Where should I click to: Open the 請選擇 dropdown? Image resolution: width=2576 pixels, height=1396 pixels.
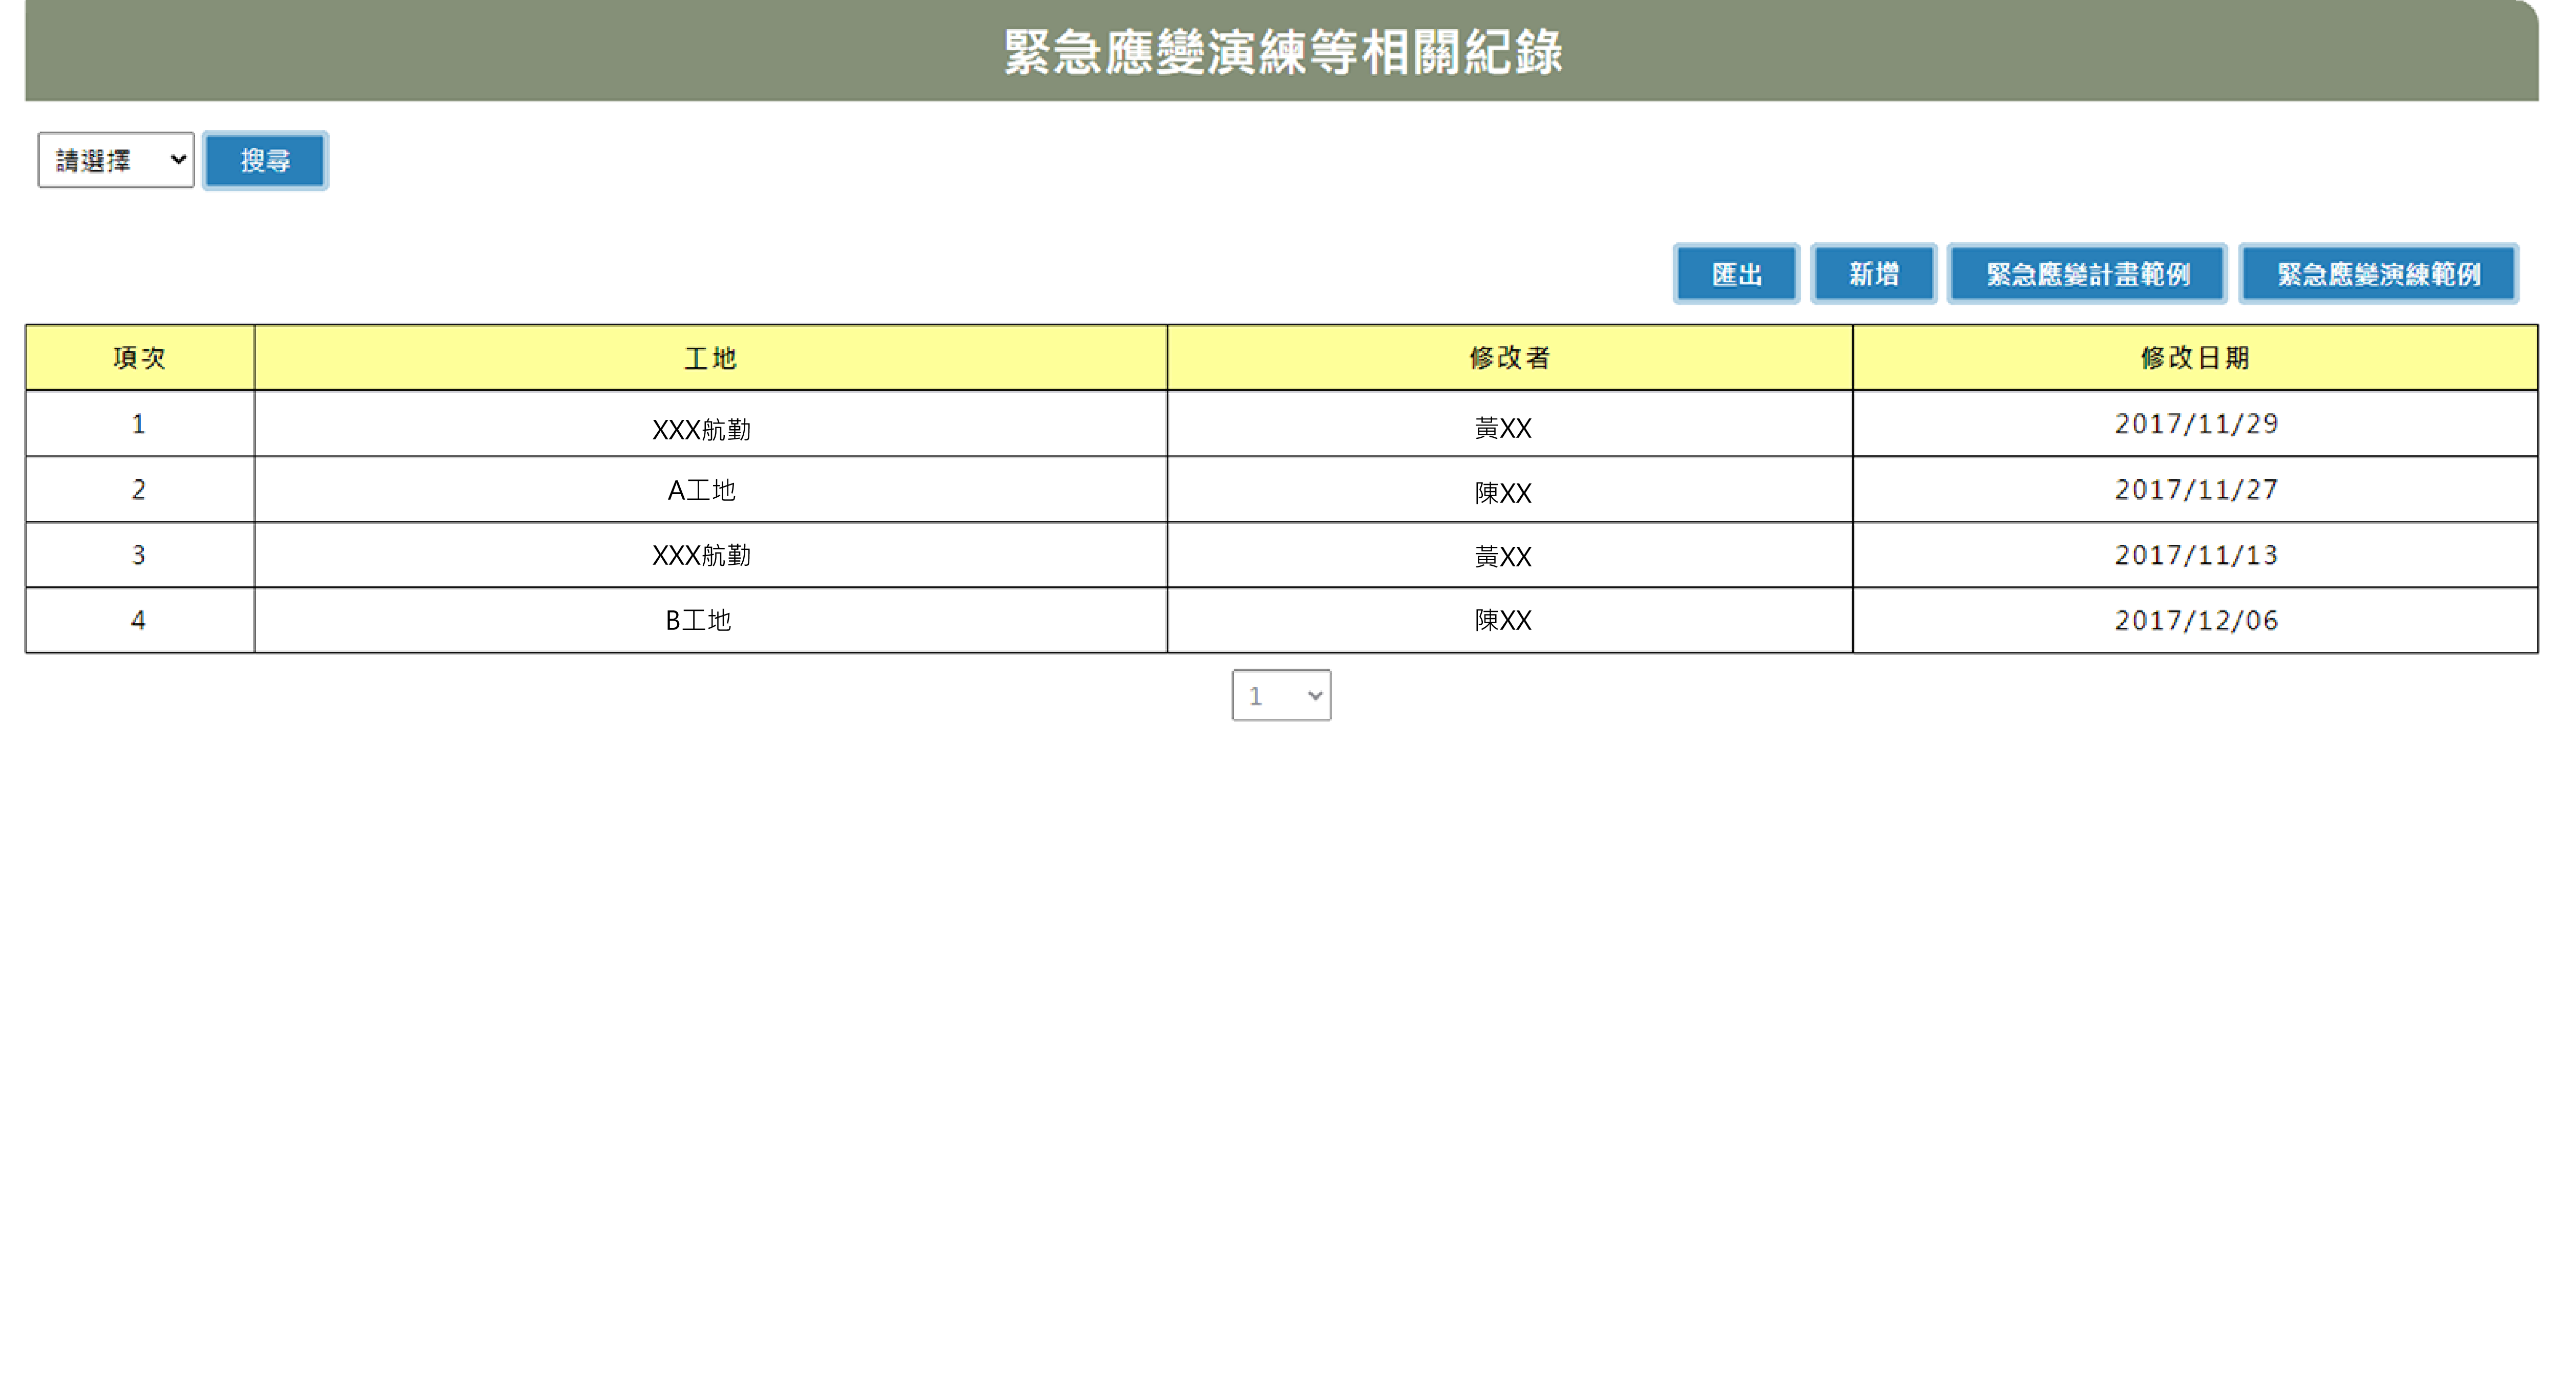(x=116, y=160)
